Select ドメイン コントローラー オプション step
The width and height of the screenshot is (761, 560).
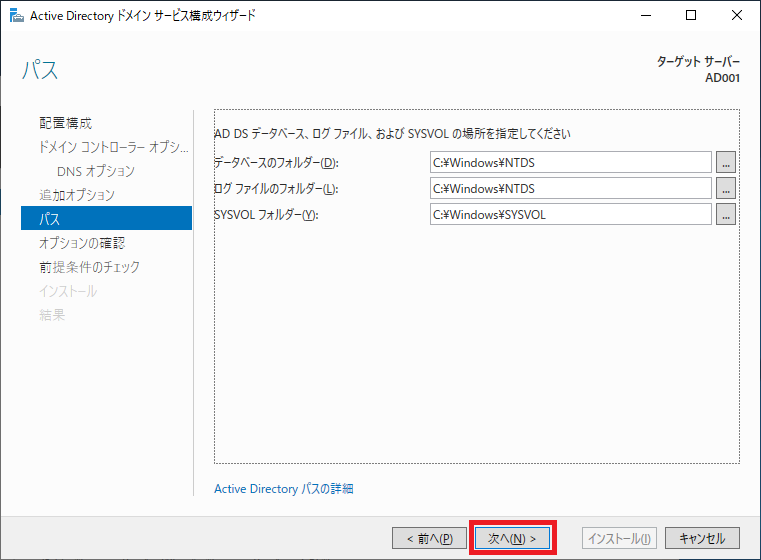point(114,147)
